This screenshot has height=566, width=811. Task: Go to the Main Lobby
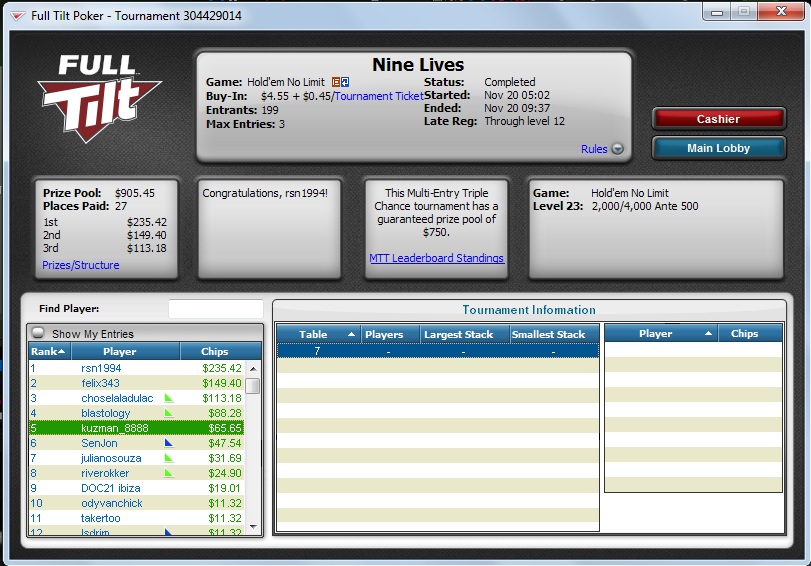[x=718, y=148]
